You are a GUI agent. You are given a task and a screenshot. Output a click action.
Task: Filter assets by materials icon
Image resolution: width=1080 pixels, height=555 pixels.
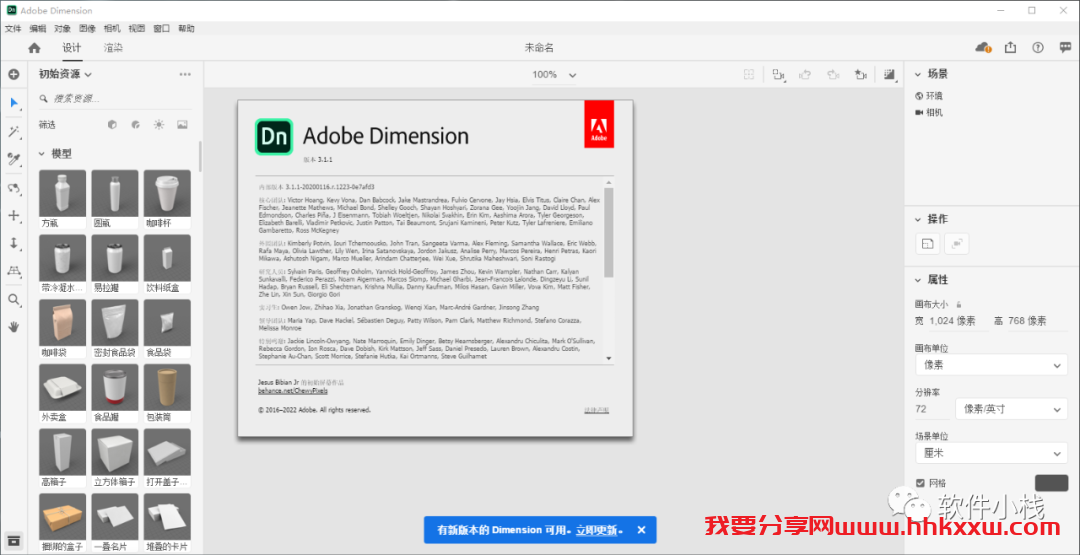[x=136, y=125]
